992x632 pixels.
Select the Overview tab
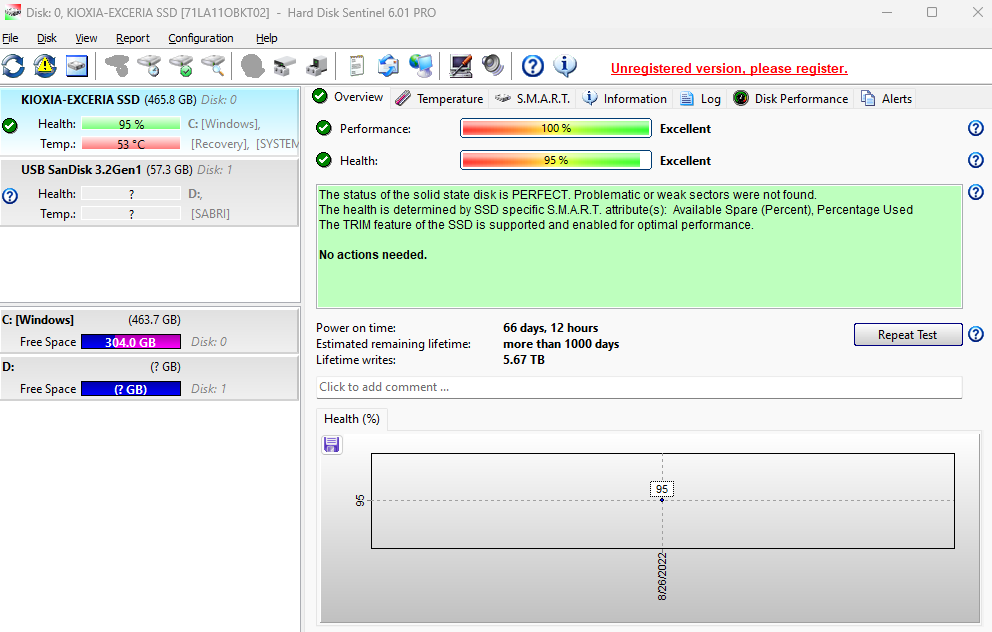tap(348, 97)
